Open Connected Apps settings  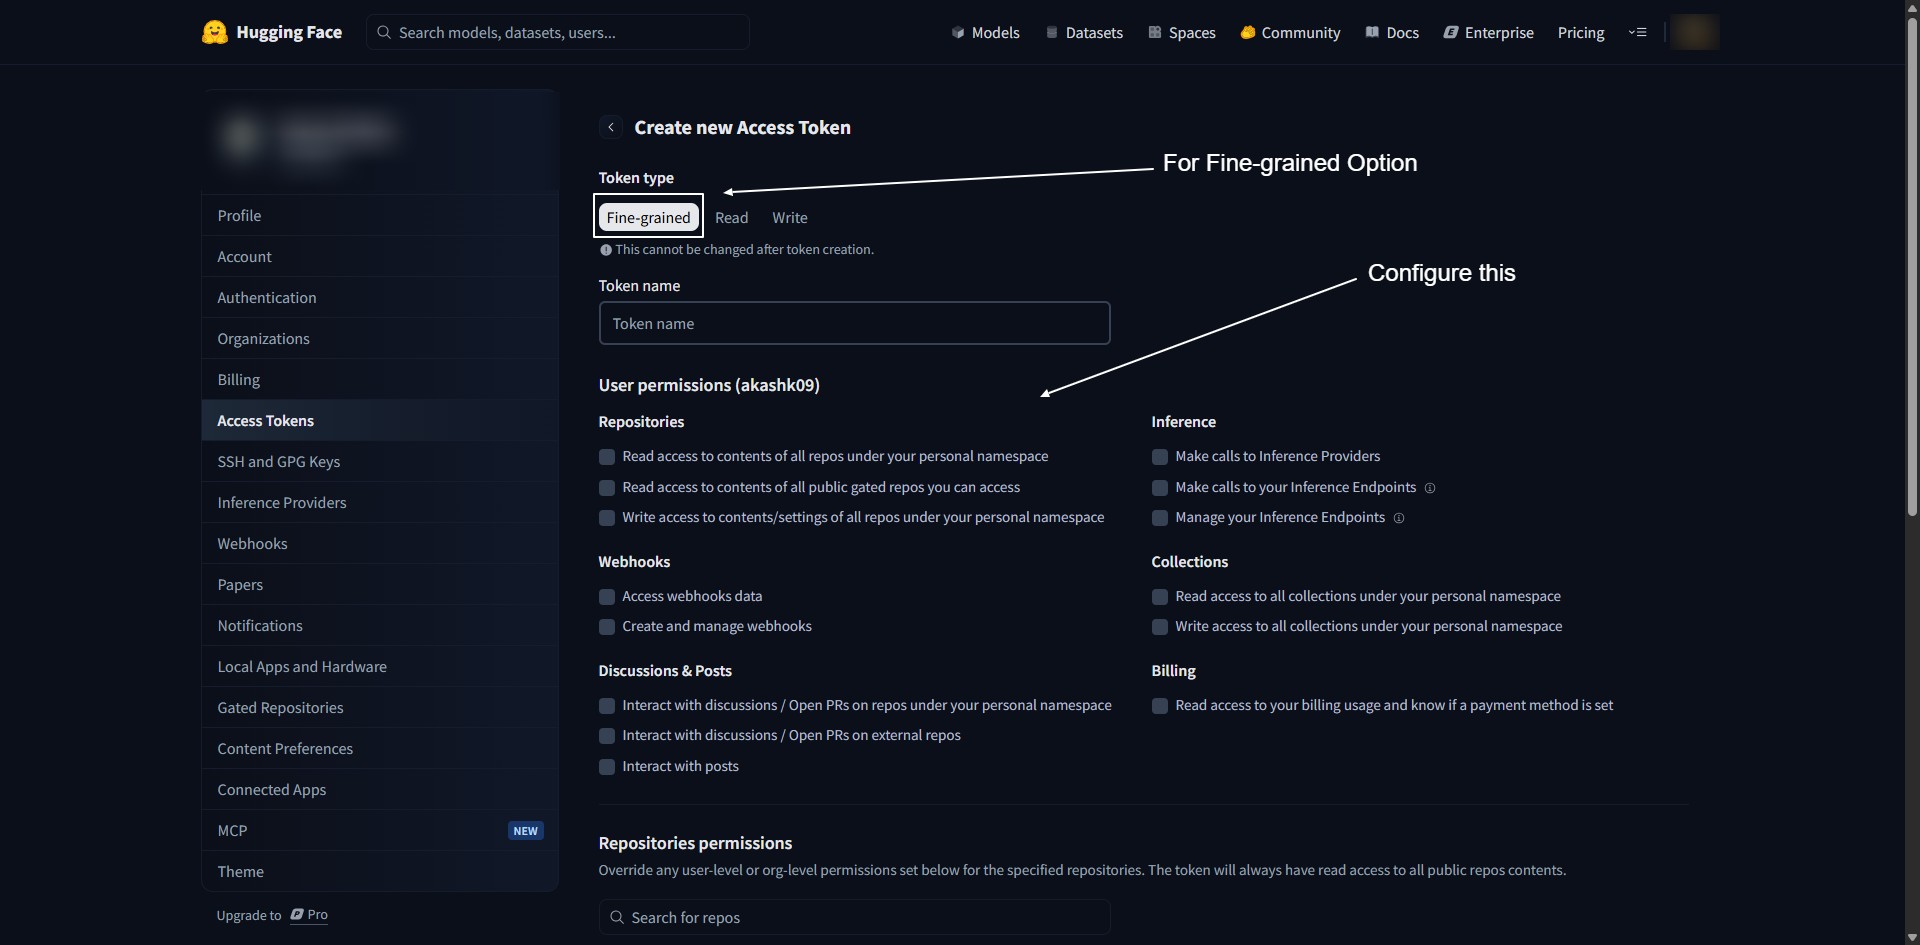tap(380, 789)
